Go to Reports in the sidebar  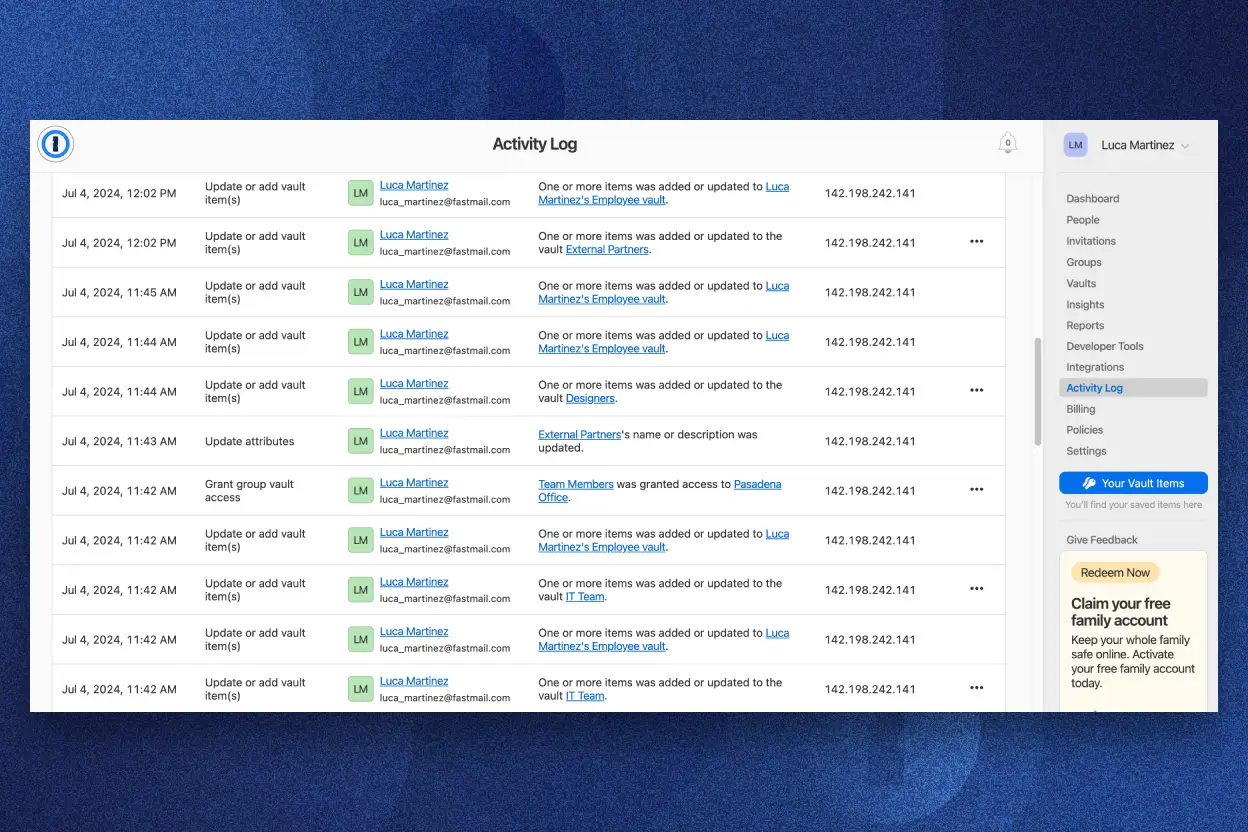1085,325
